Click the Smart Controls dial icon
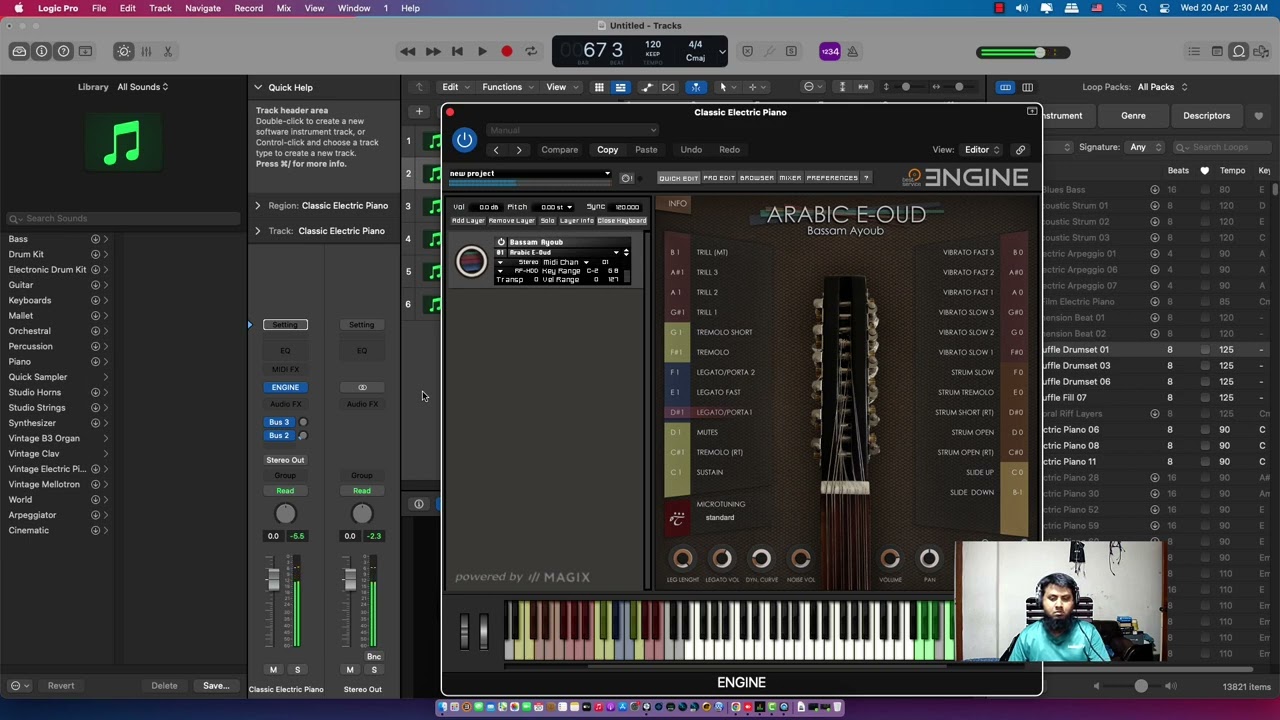Image resolution: width=1280 pixels, height=720 pixels. [124, 51]
